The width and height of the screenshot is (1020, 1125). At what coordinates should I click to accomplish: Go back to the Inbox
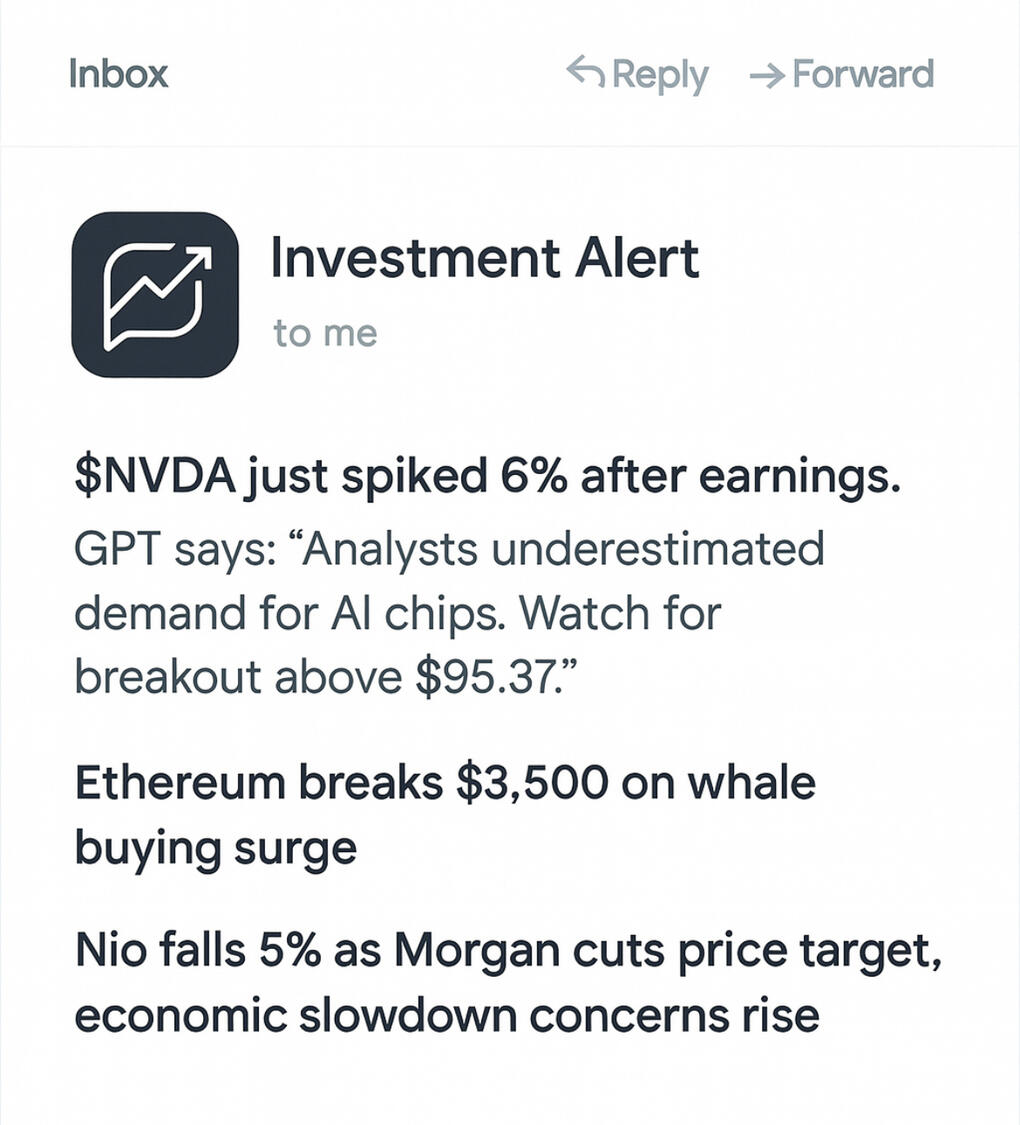(118, 74)
